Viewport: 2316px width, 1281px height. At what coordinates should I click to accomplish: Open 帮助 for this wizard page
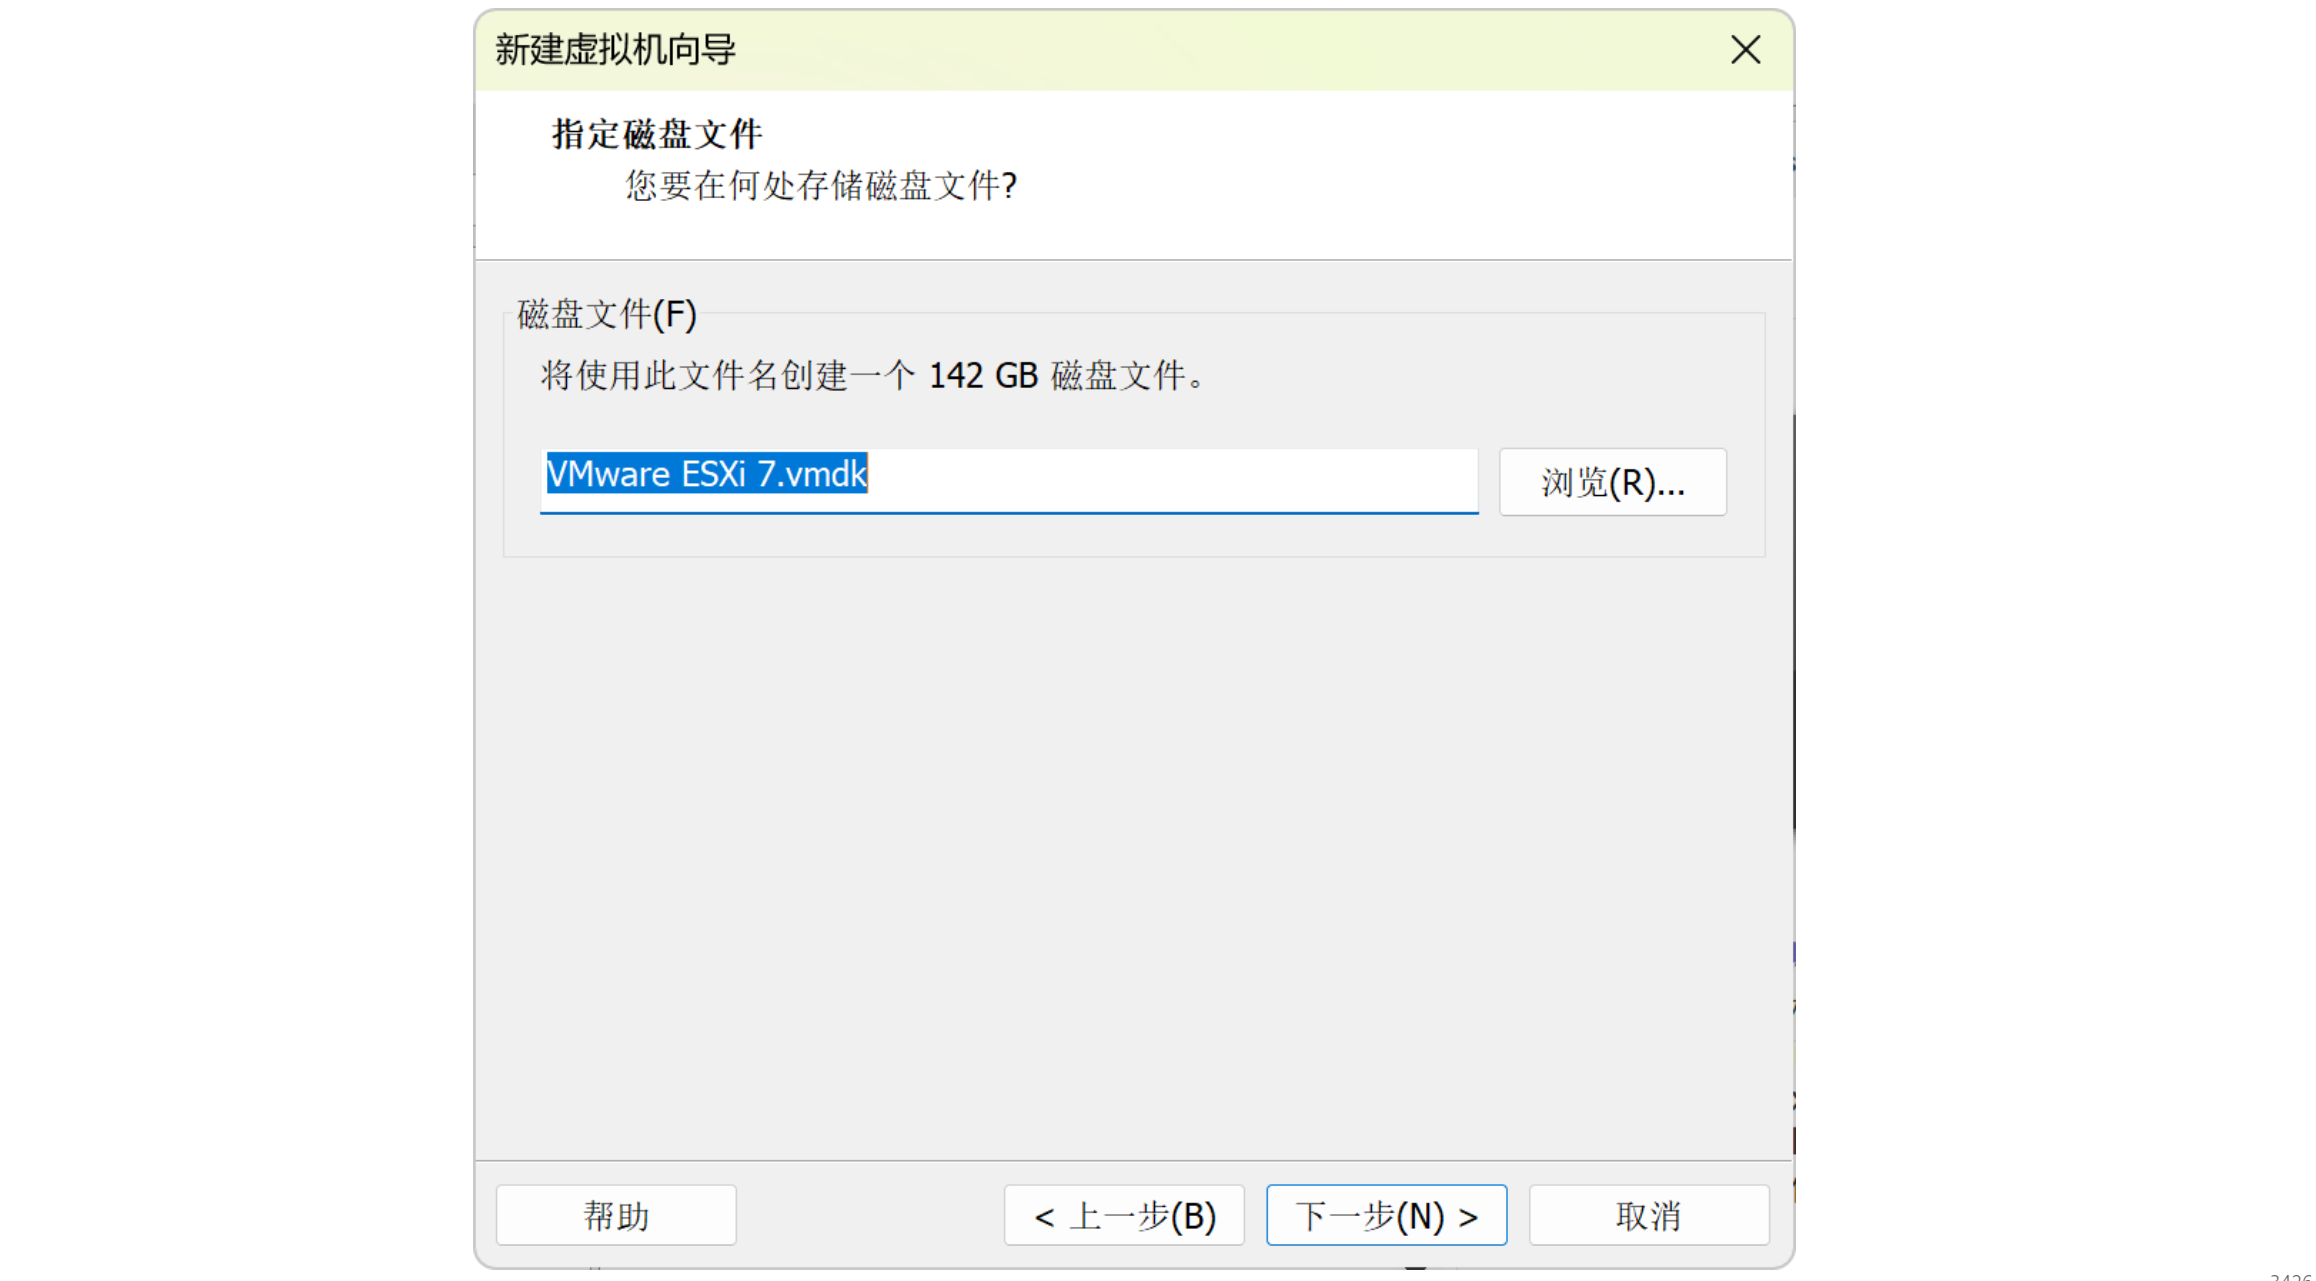(616, 1215)
